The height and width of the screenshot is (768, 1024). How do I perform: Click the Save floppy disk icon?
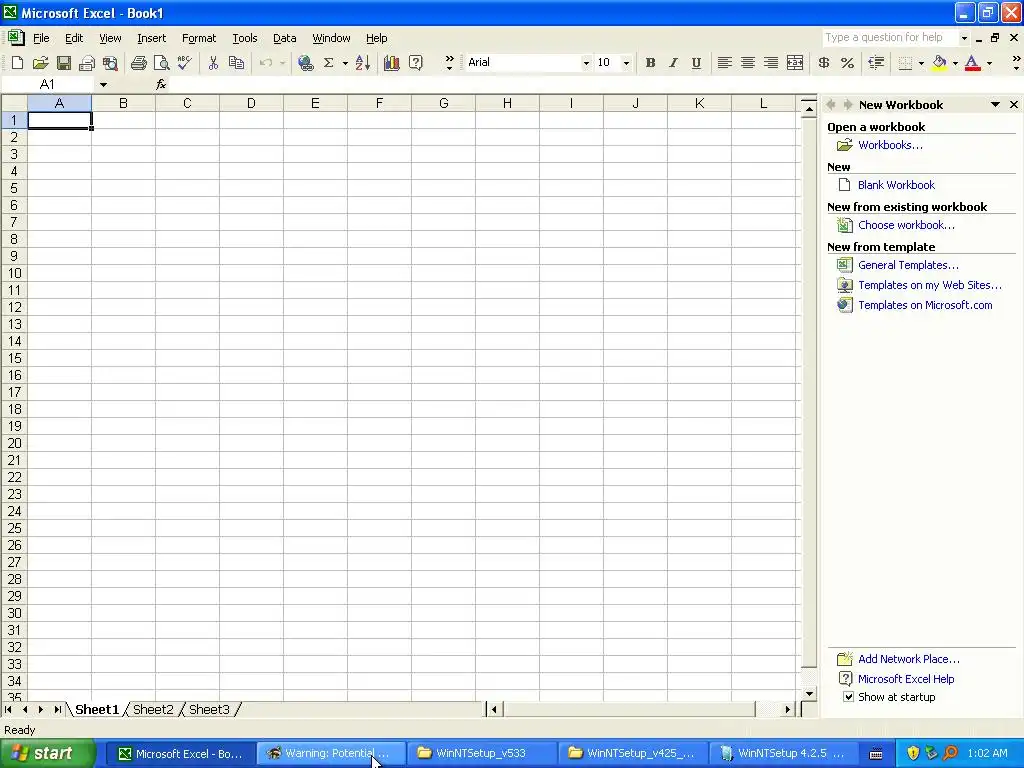coord(64,63)
